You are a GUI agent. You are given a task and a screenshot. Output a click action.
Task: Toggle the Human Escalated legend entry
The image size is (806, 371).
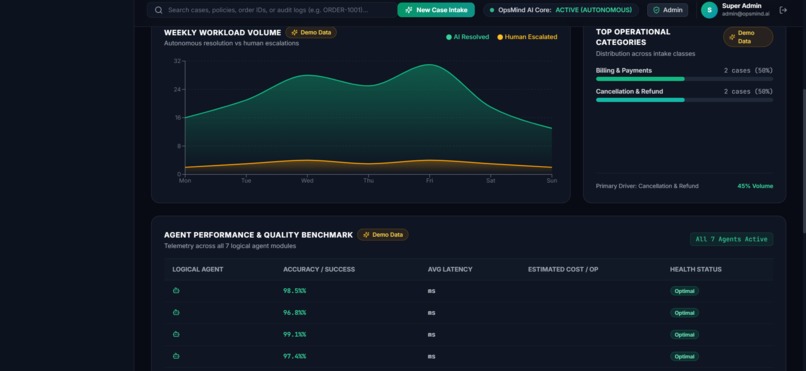(x=527, y=37)
